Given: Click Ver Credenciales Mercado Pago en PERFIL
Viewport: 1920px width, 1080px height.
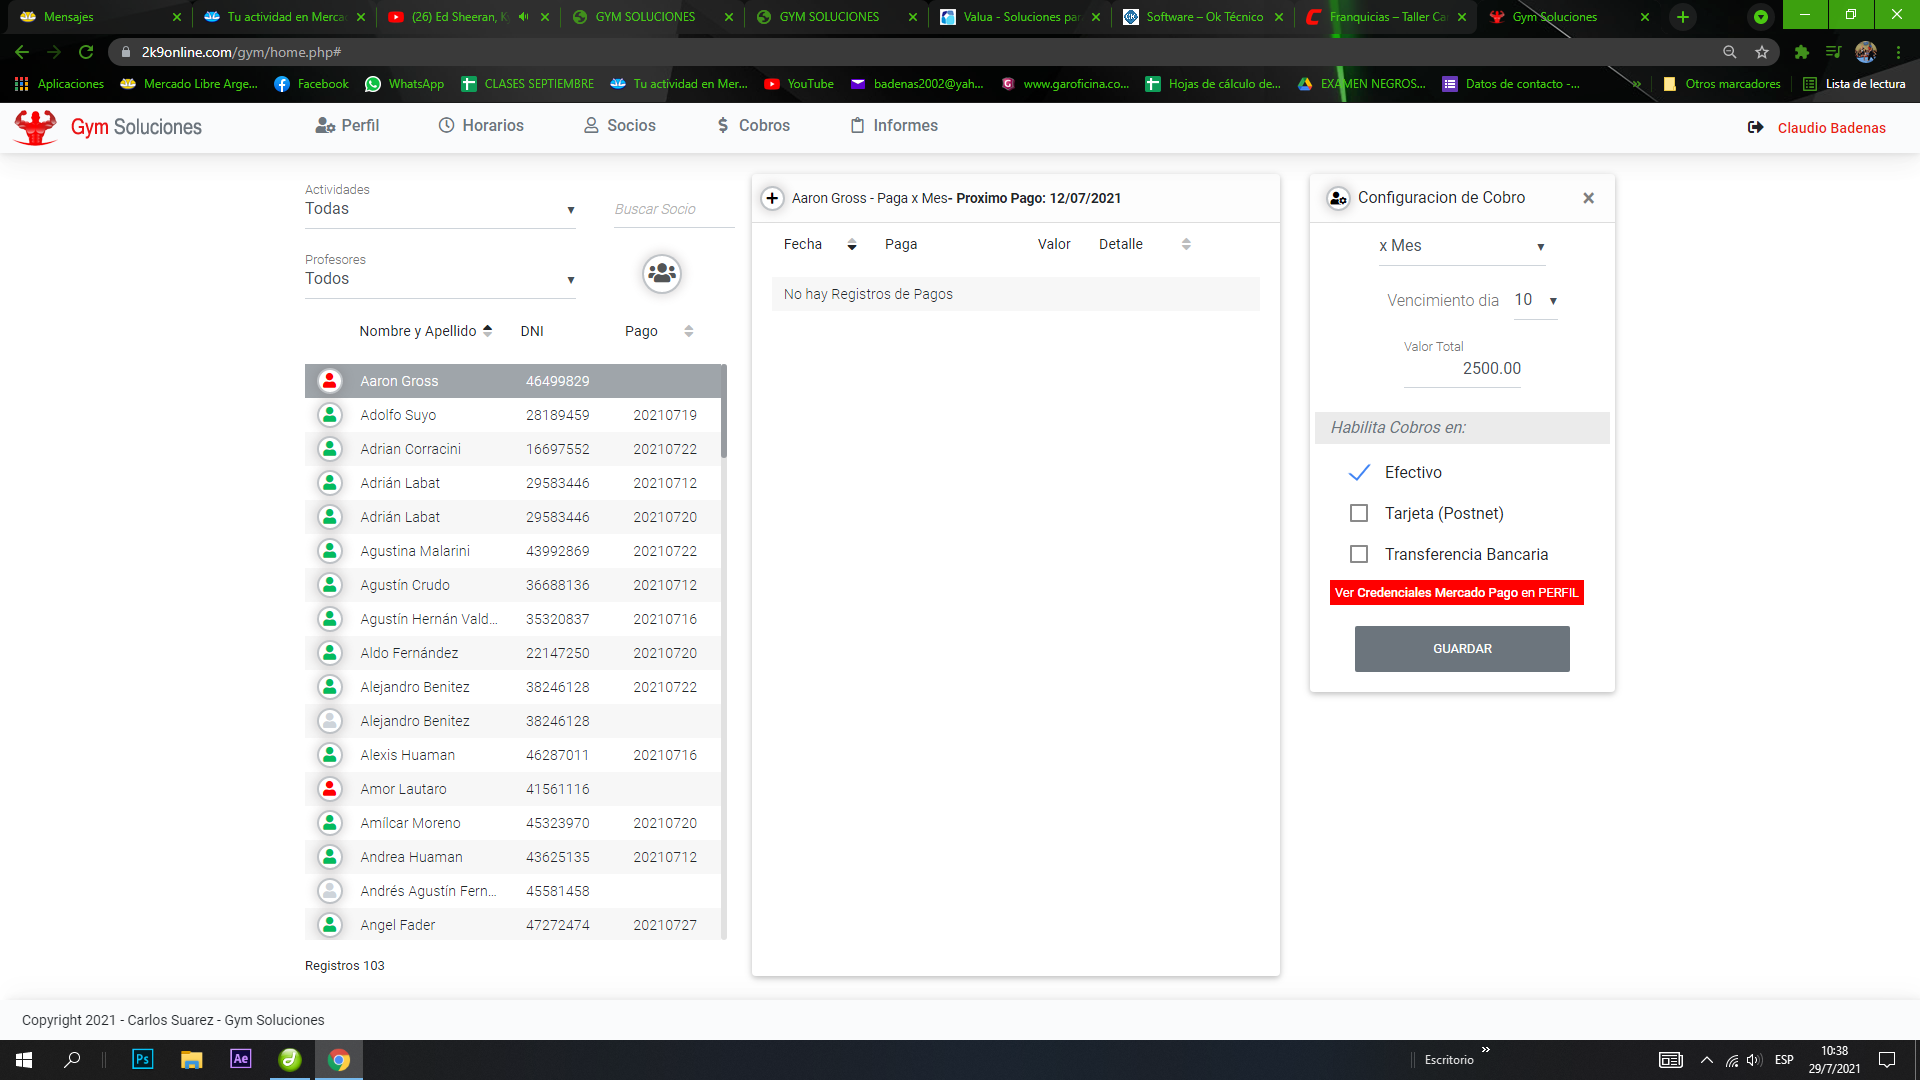Looking at the screenshot, I should (x=1456, y=593).
